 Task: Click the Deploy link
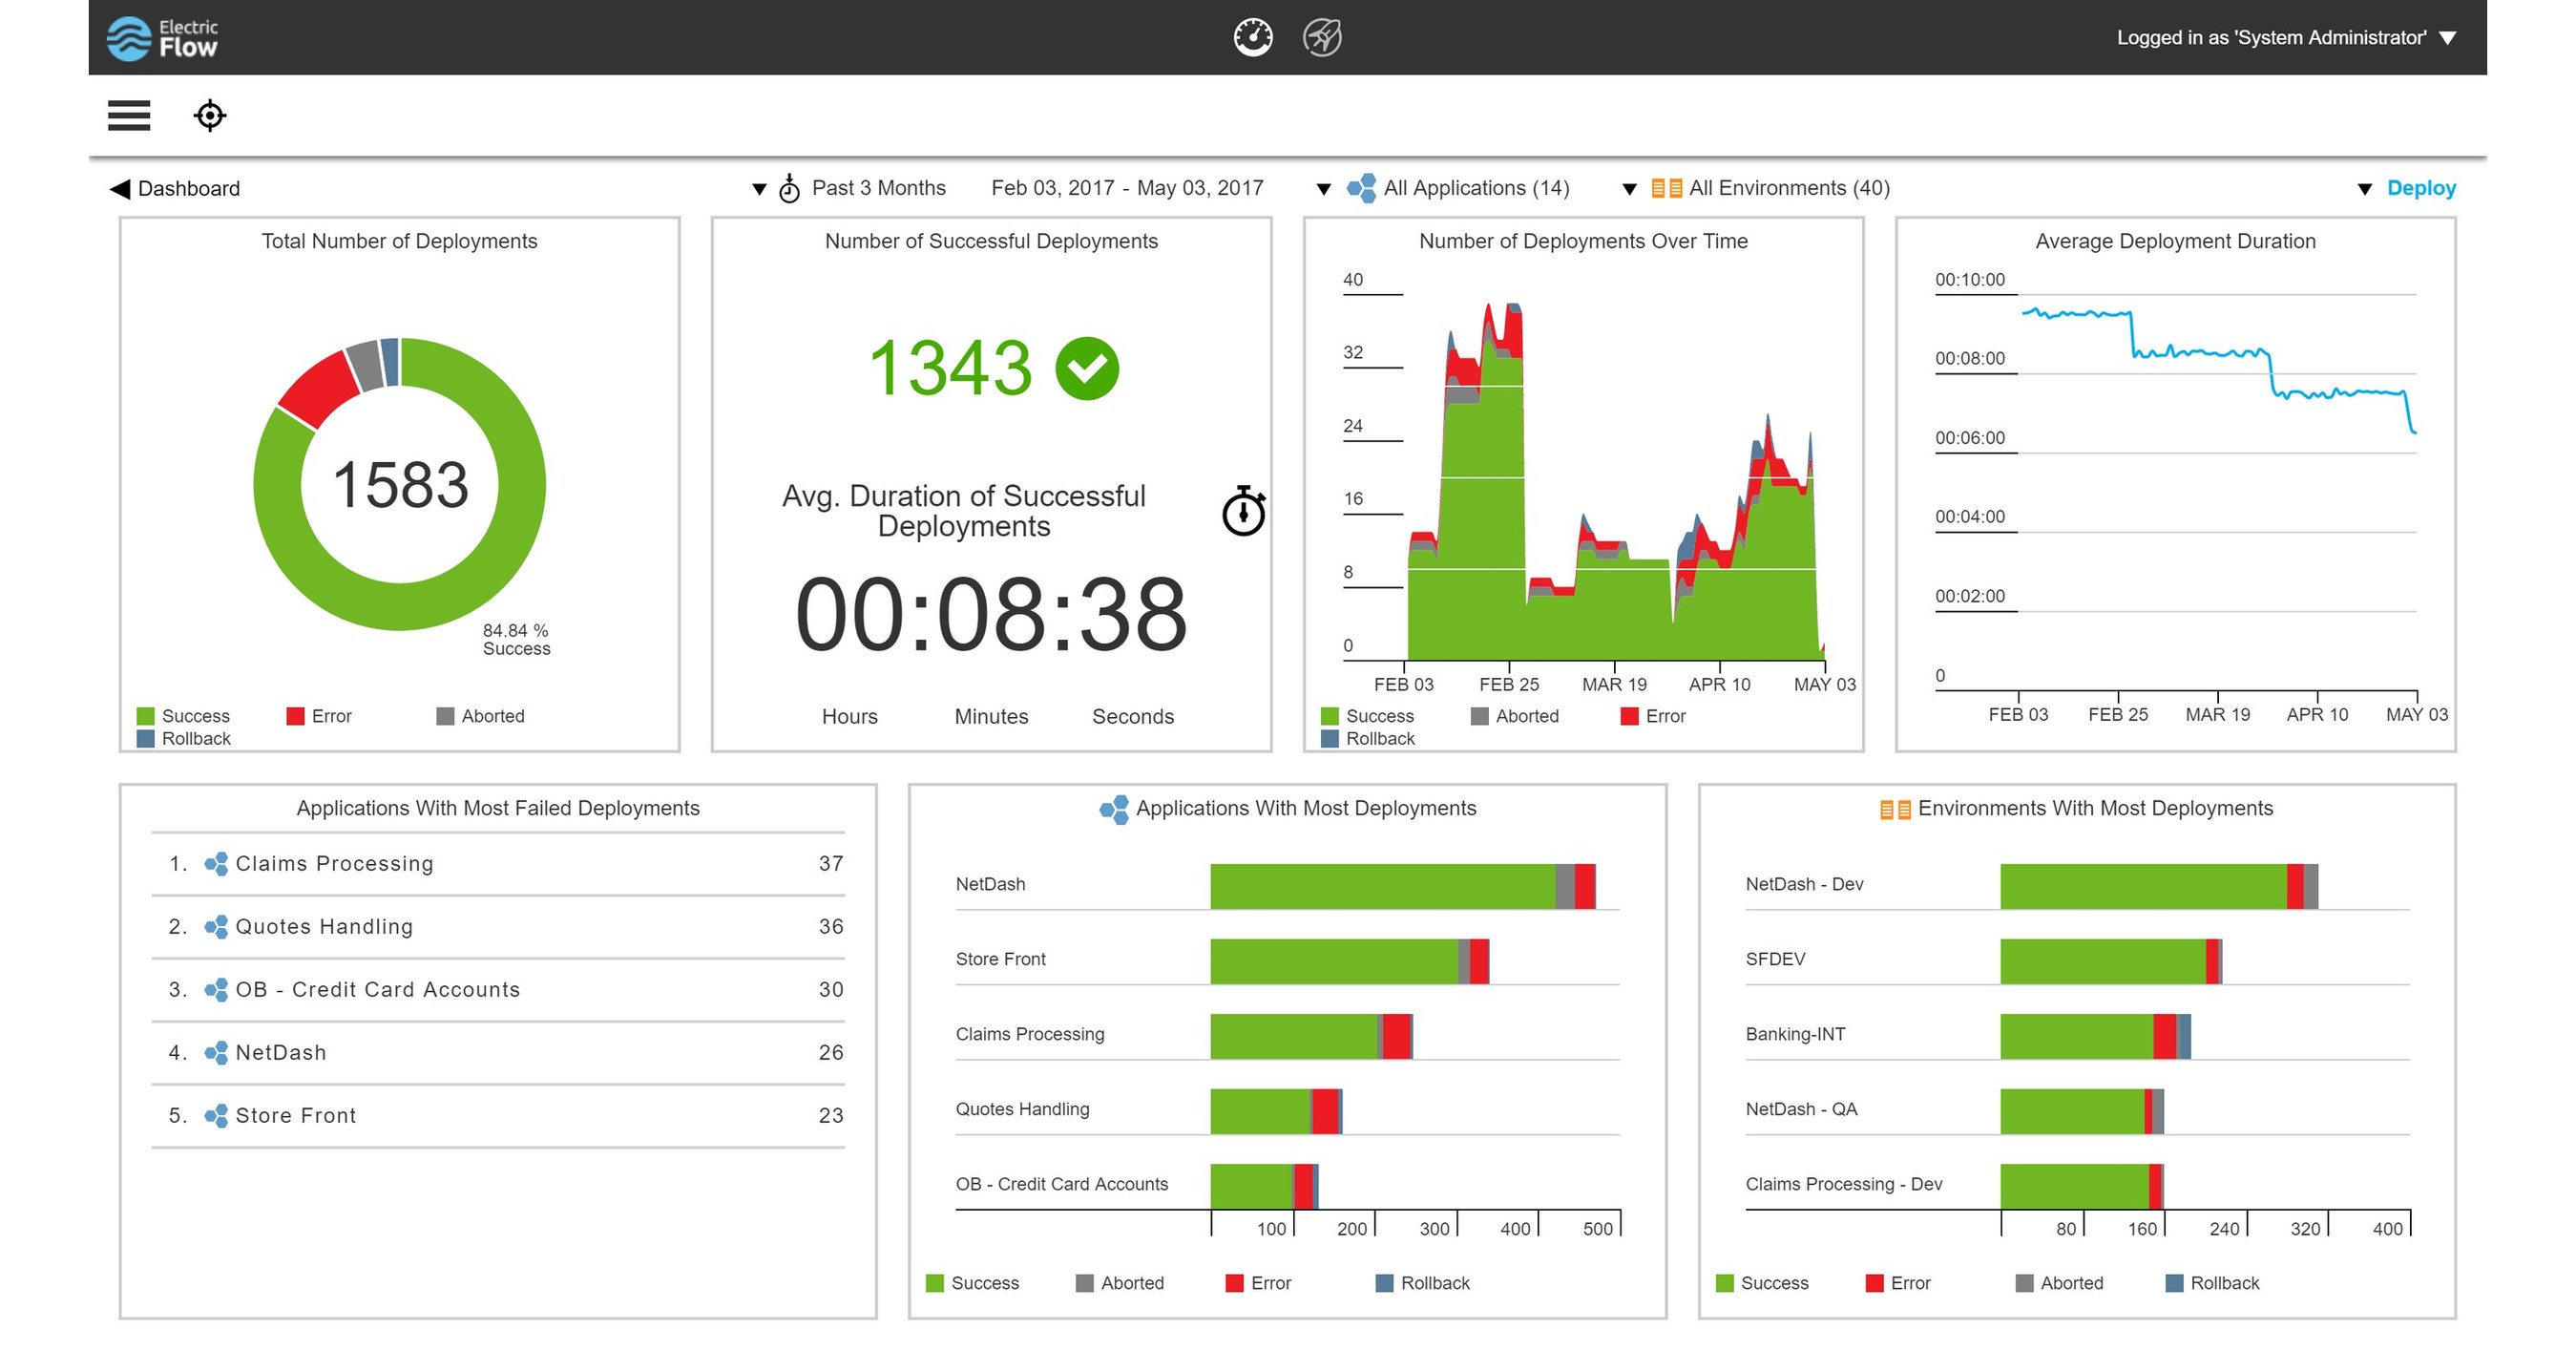[2422, 188]
